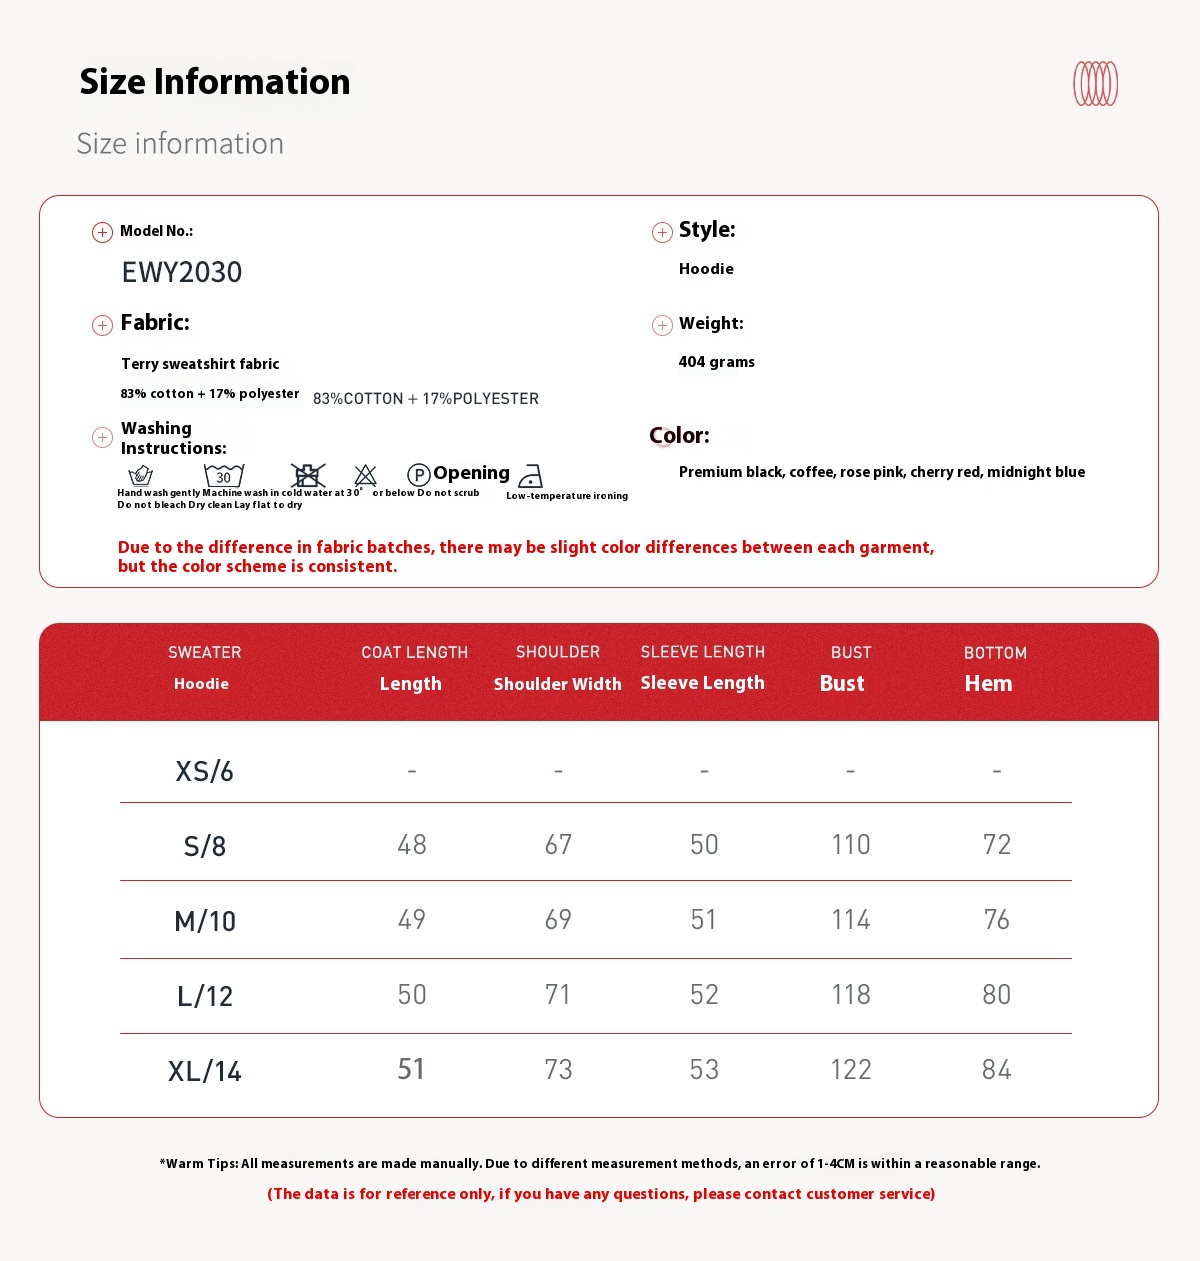Viewport: 1200px width, 1261px height.
Task: Click the plus icon beside Weight
Action: [x=662, y=325]
